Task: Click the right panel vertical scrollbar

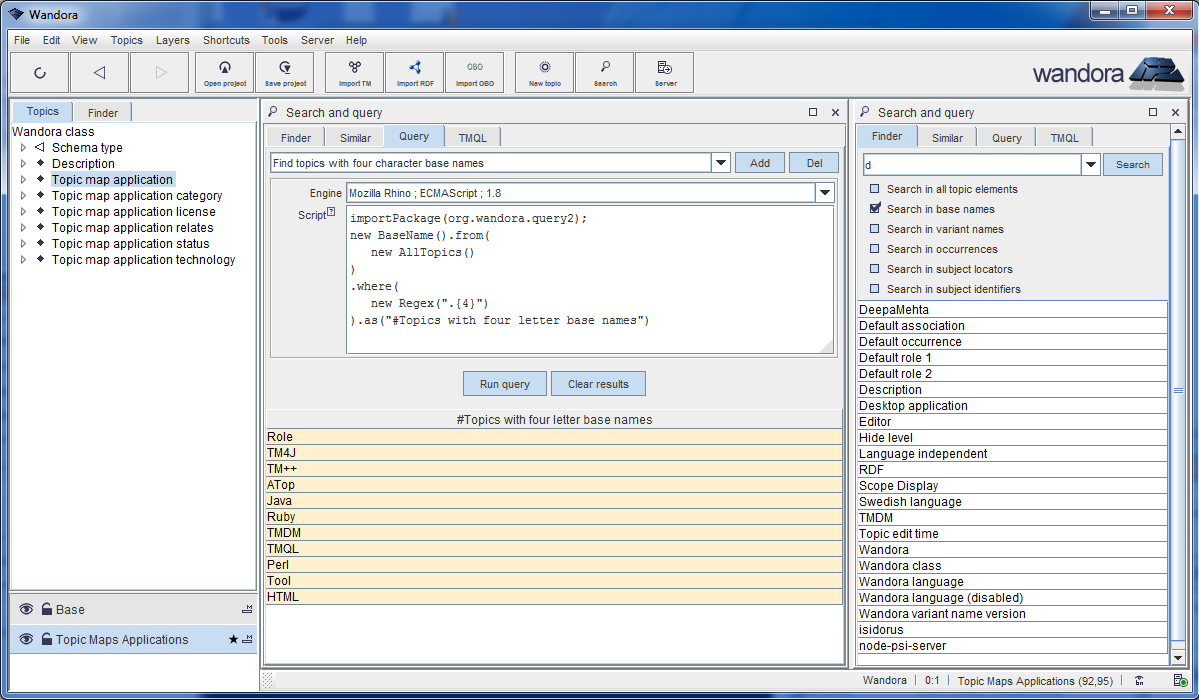Action: click(1178, 390)
